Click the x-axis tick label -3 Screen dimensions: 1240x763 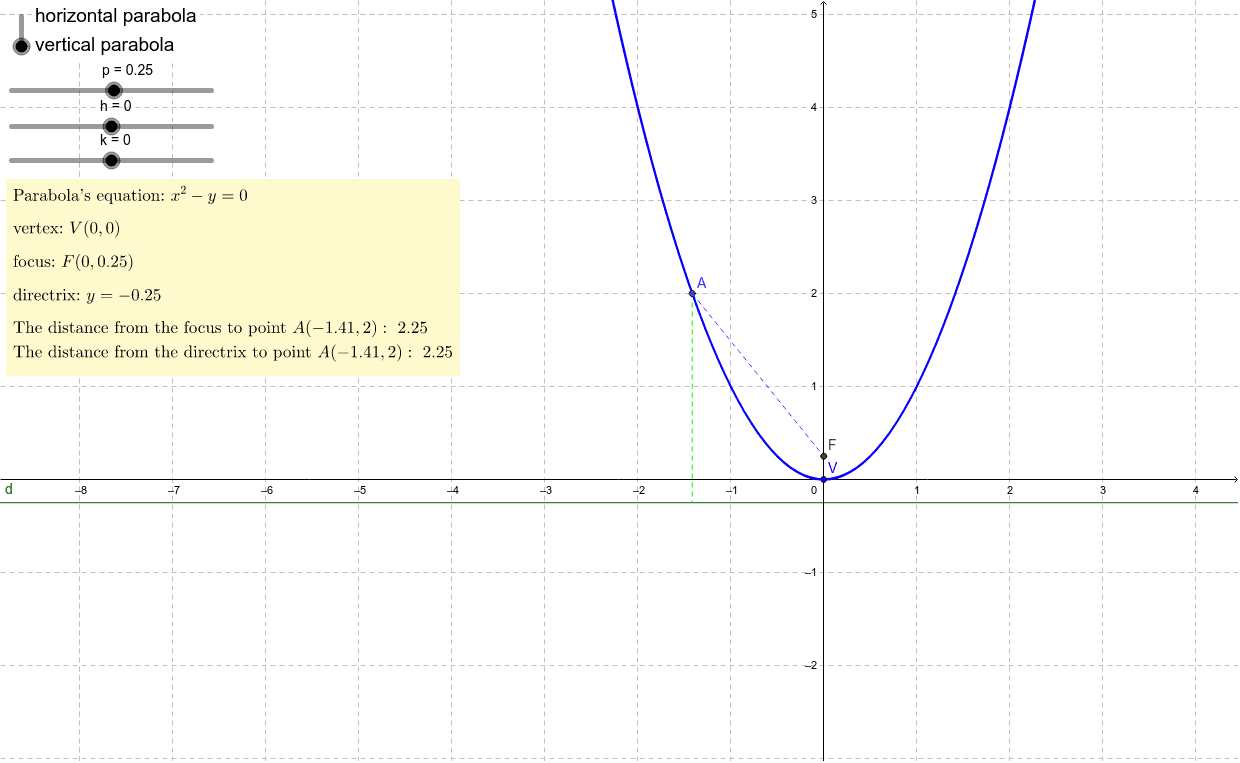(545, 491)
